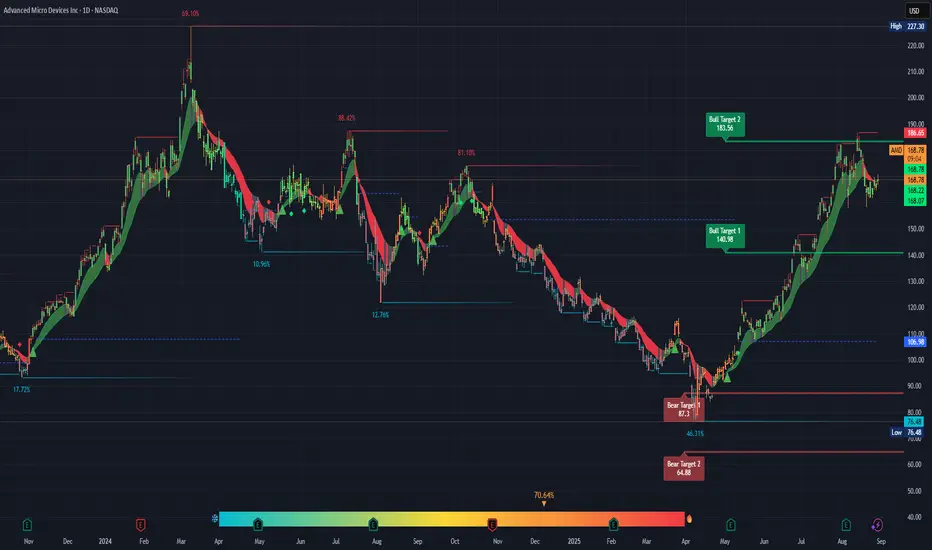Click the green earnings marker above Nov 2023
The height and width of the screenshot is (550, 932).
pyautogui.click(x=27, y=525)
